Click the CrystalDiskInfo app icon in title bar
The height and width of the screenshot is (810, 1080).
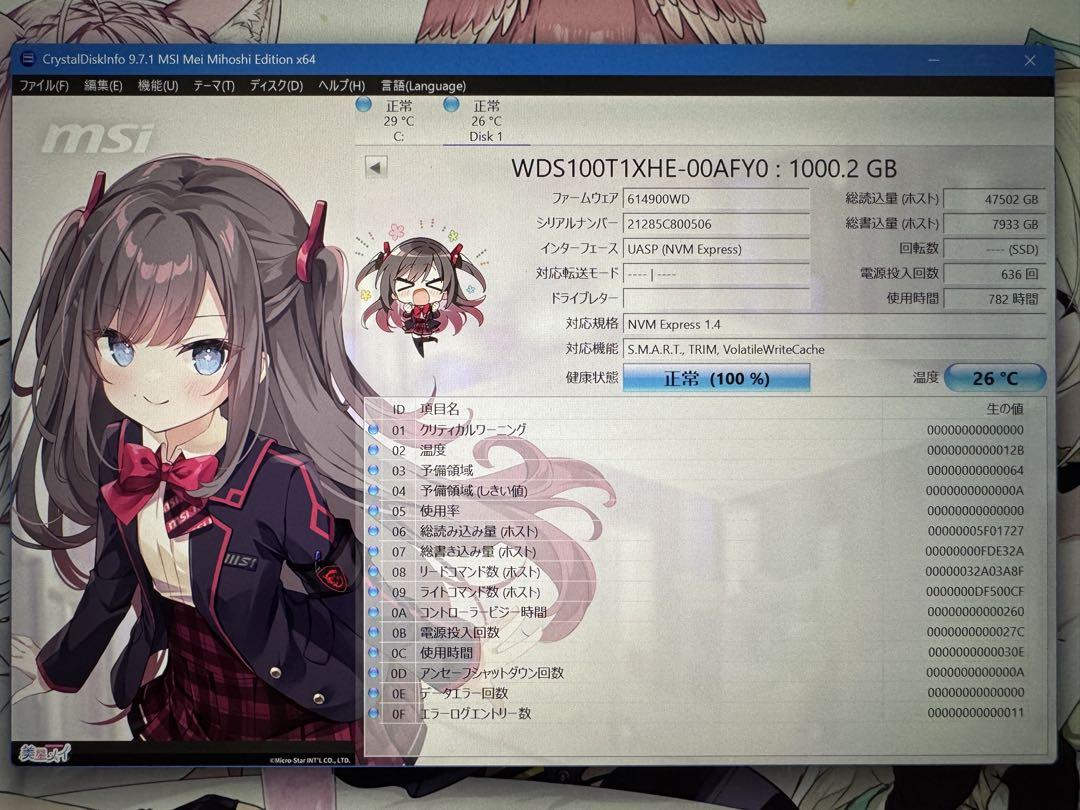(28, 59)
